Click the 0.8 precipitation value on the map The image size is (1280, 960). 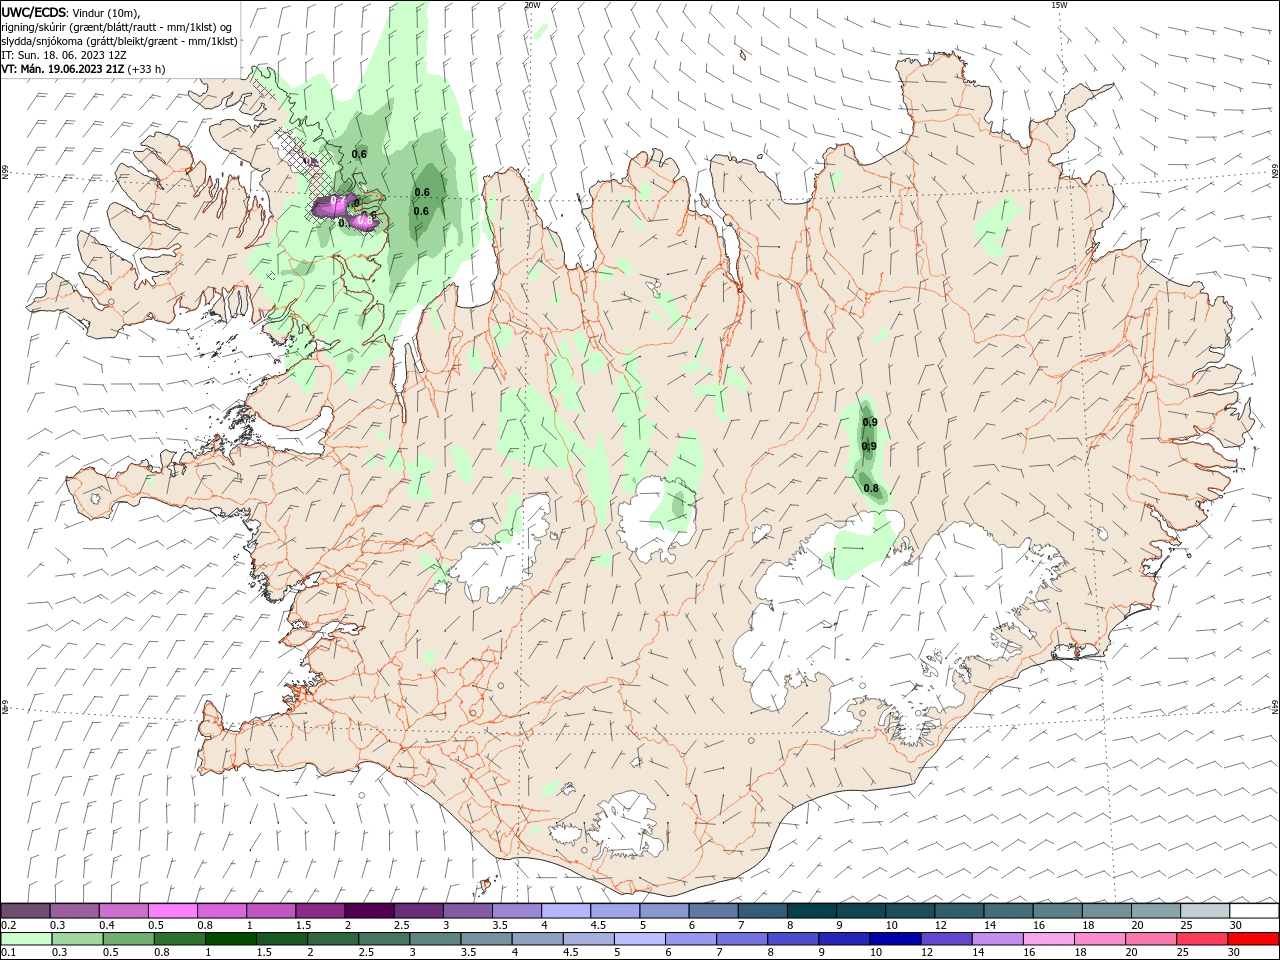pyautogui.click(x=871, y=489)
